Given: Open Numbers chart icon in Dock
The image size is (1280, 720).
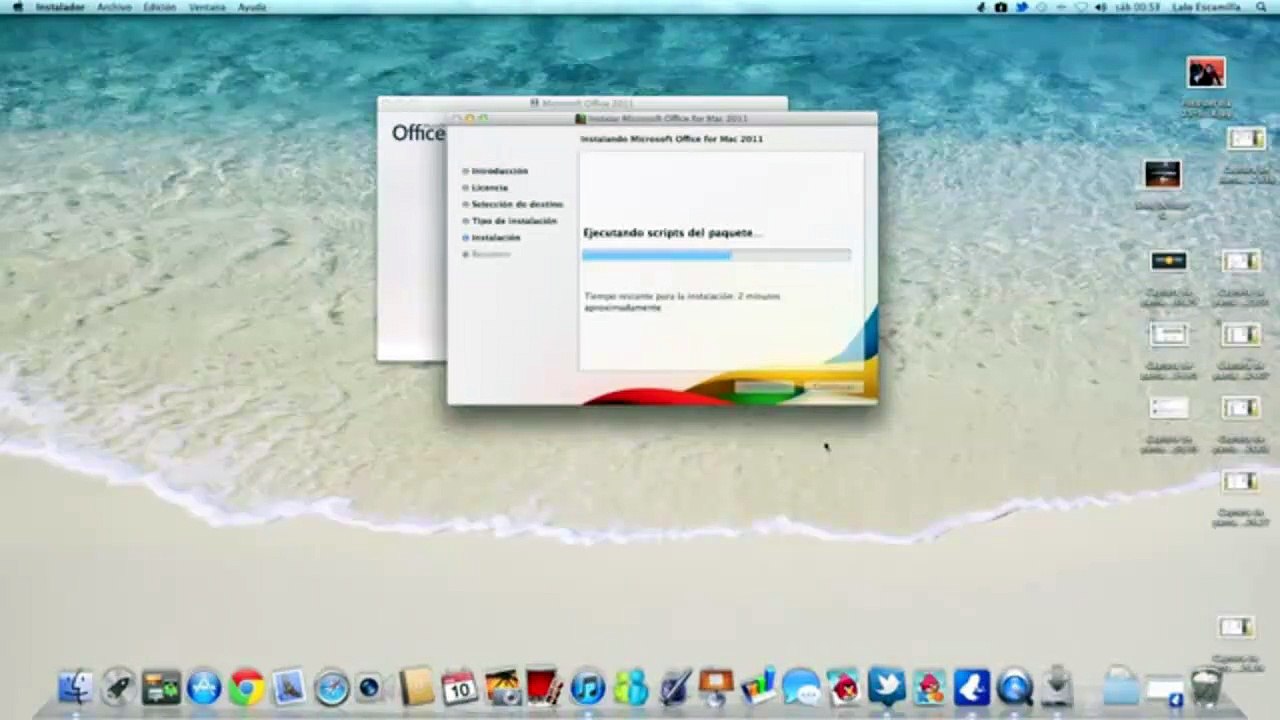Looking at the screenshot, I should coord(758,687).
